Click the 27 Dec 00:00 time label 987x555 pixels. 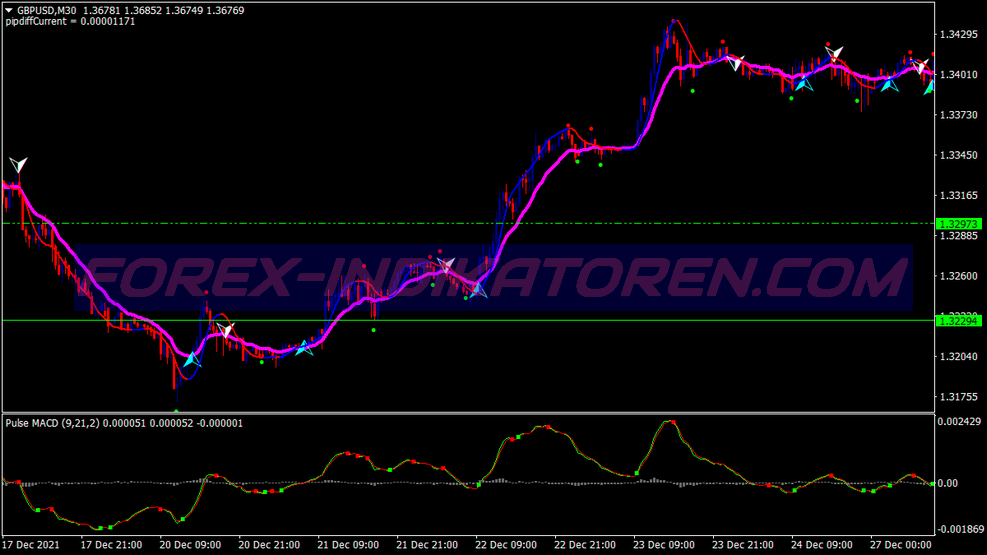(x=901, y=545)
